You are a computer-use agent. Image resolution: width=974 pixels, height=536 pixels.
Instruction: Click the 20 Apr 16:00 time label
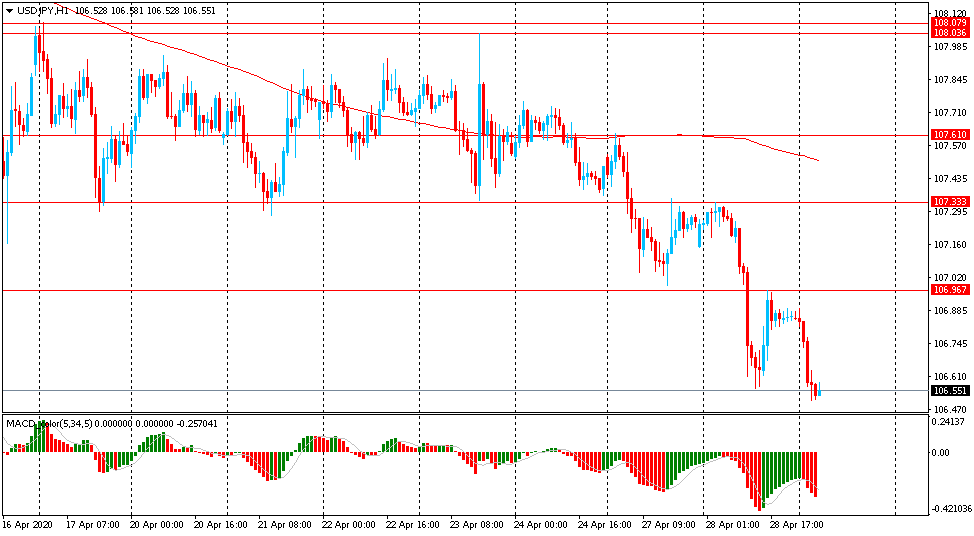click(221, 525)
